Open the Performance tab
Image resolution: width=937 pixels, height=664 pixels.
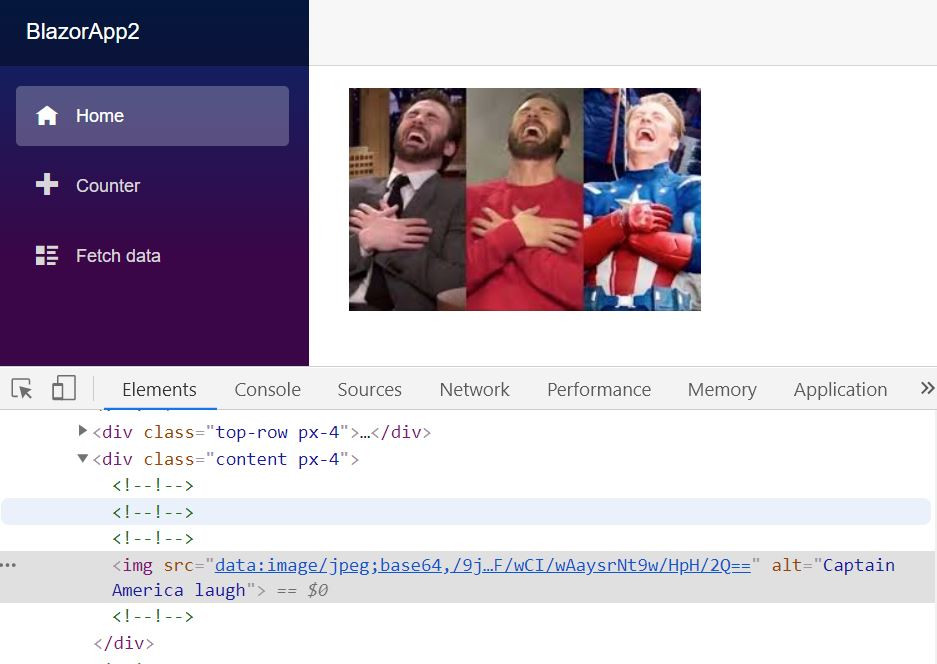click(x=599, y=390)
